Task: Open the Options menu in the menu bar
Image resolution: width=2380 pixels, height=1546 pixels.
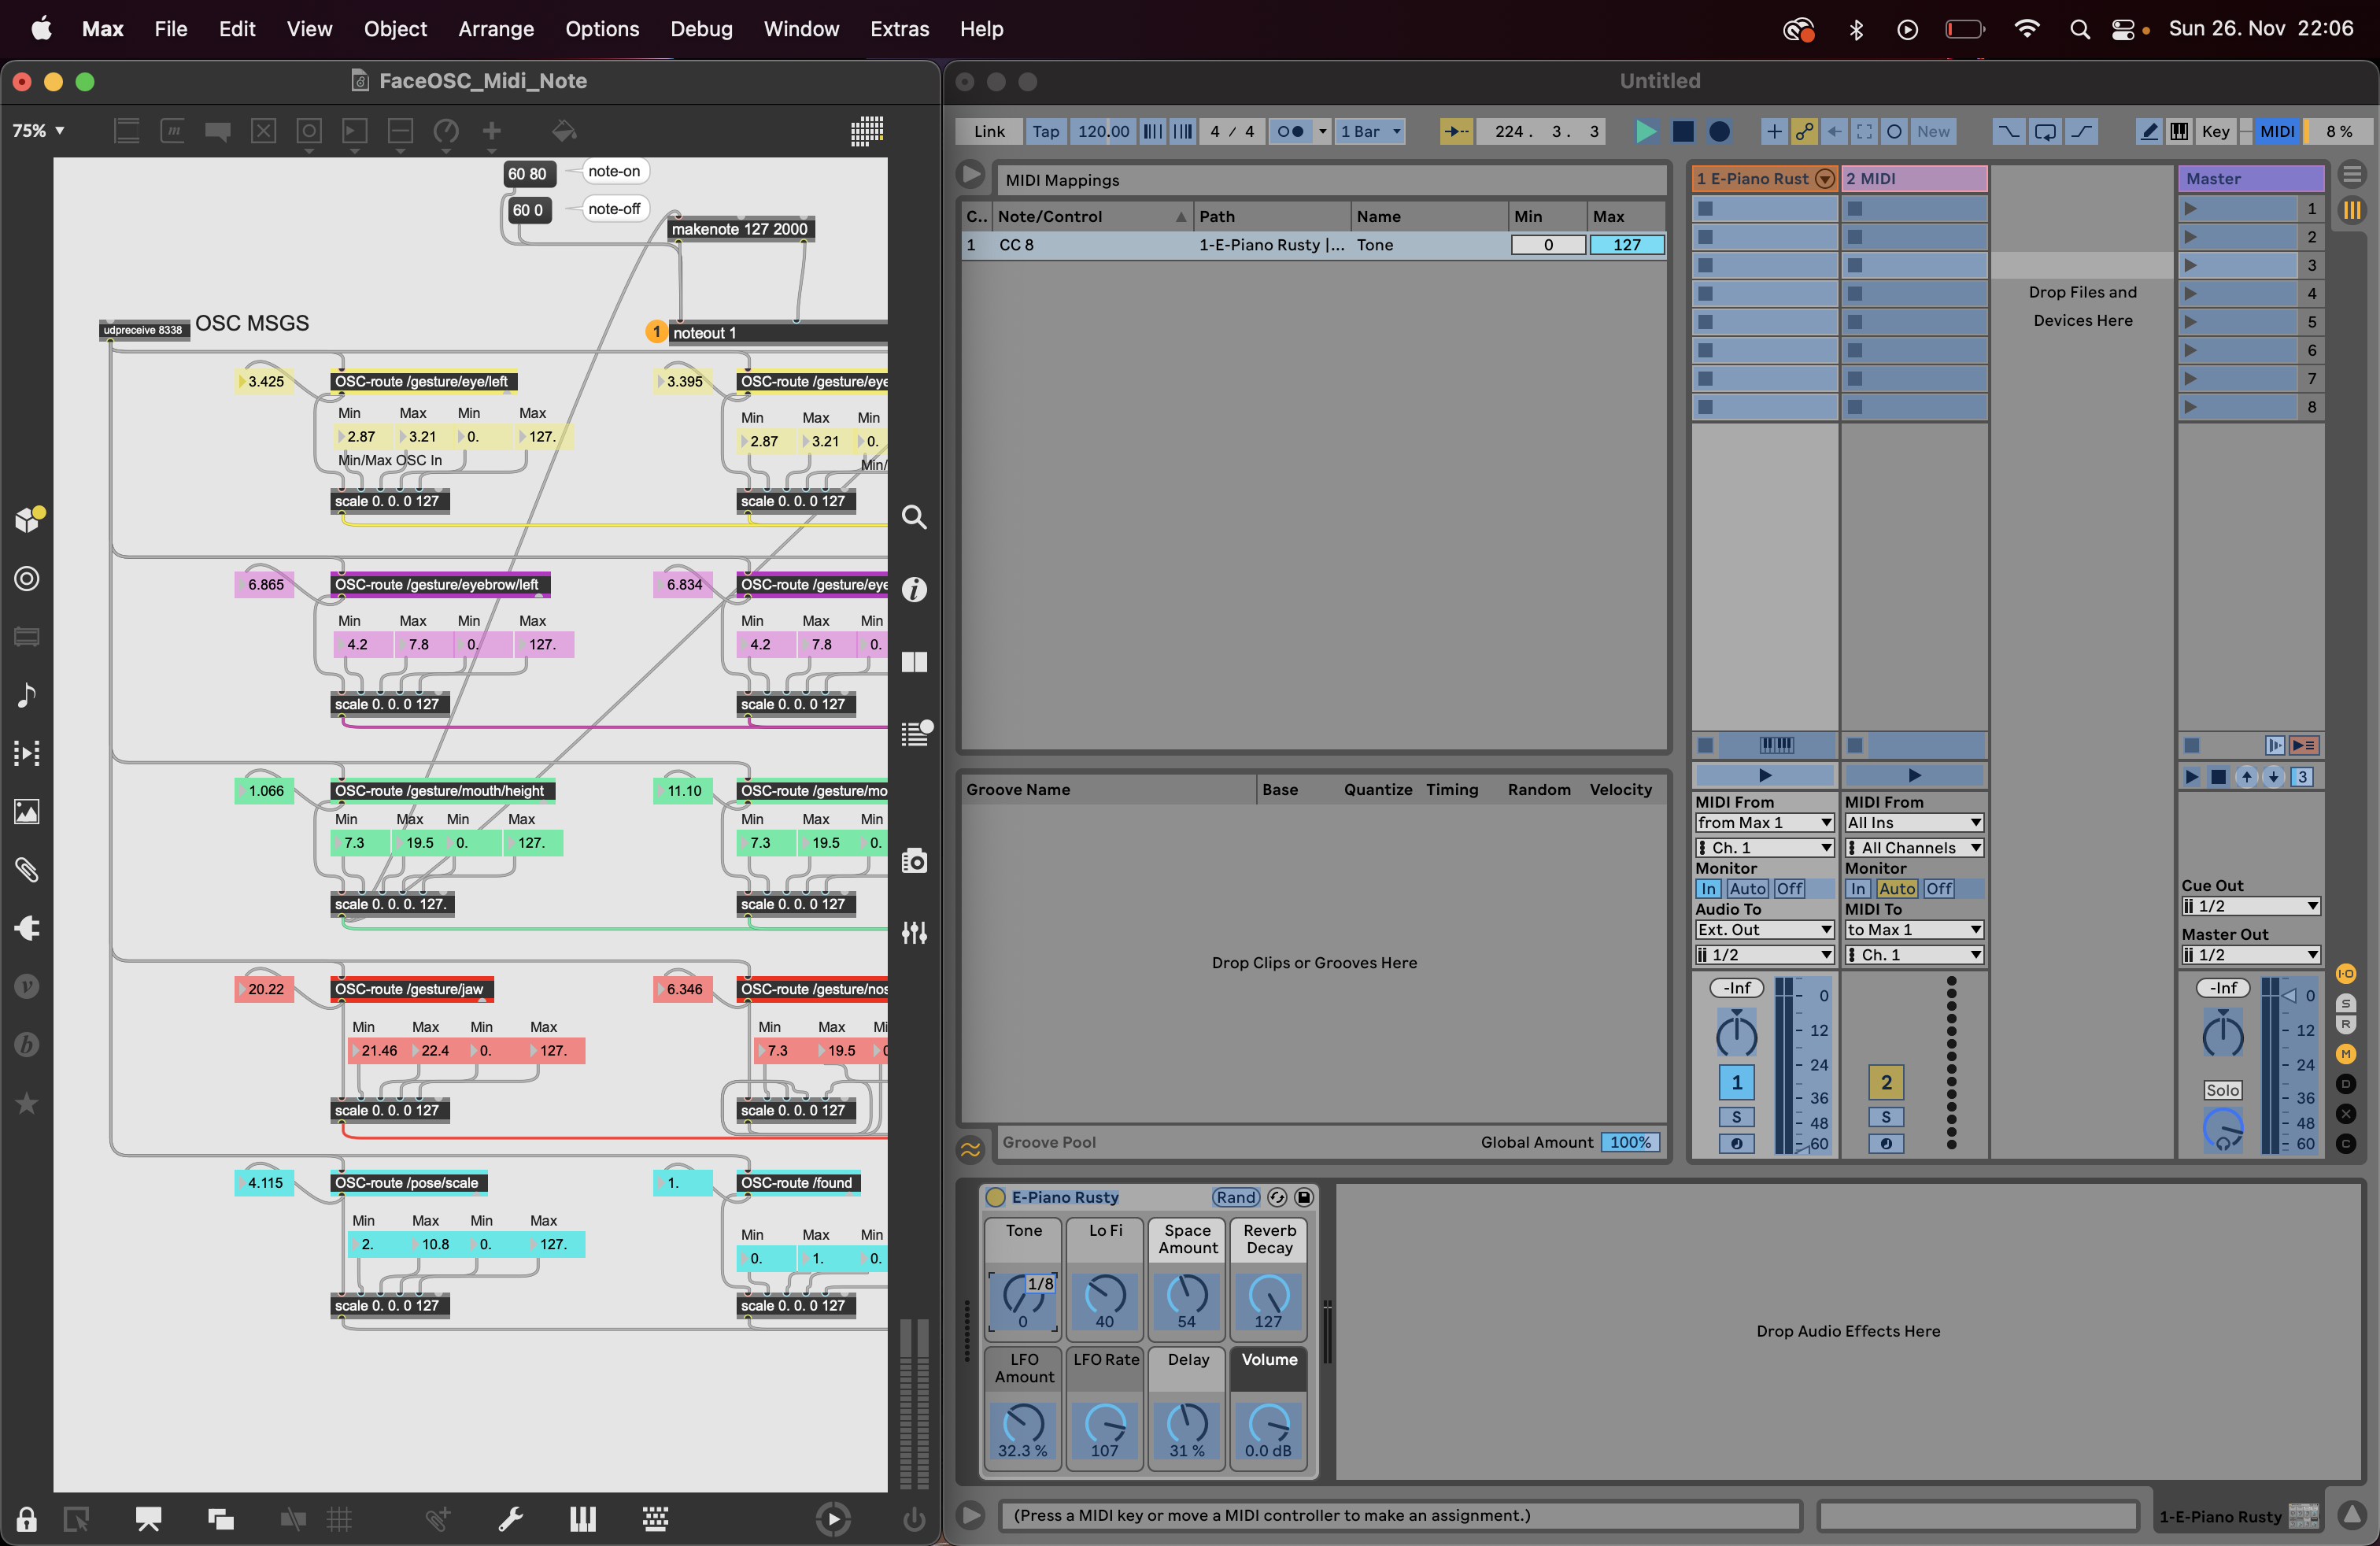Action: tap(602, 29)
